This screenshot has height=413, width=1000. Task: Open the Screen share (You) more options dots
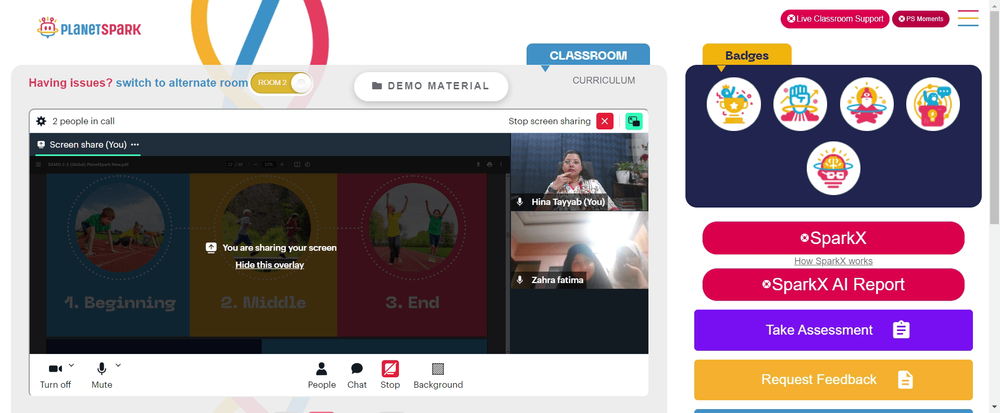point(135,145)
